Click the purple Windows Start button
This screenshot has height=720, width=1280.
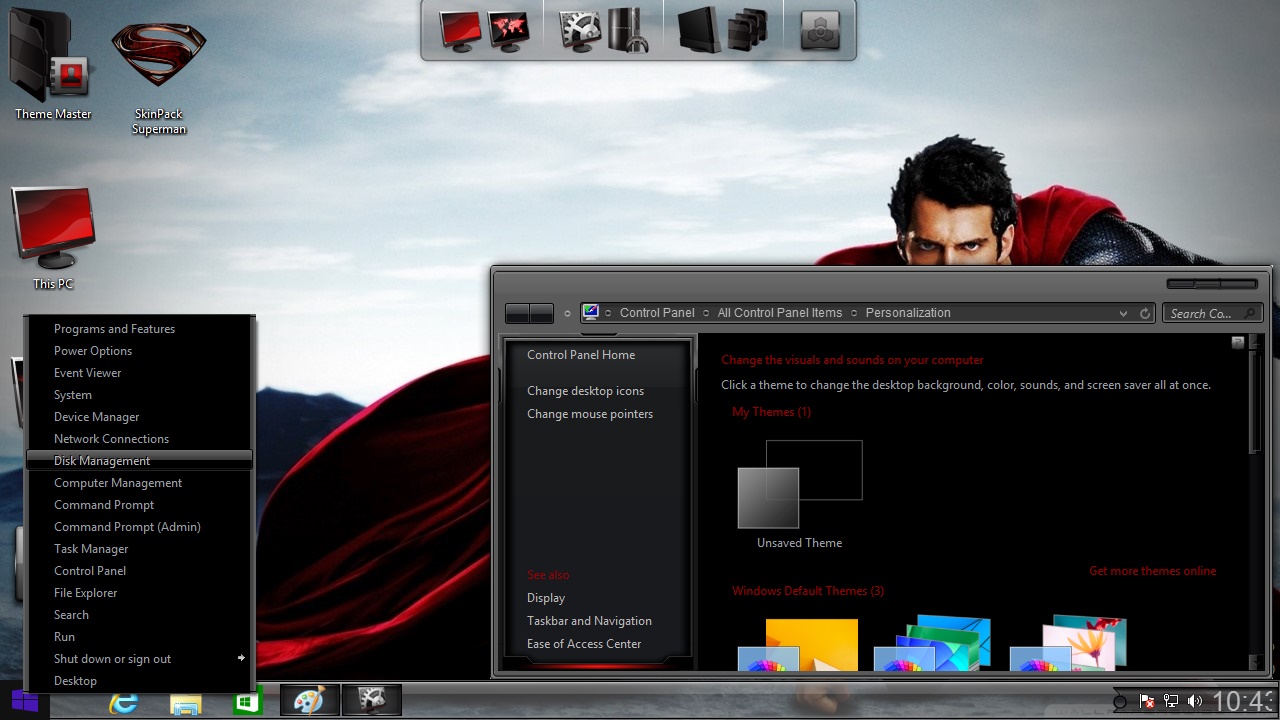[x=25, y=701]
